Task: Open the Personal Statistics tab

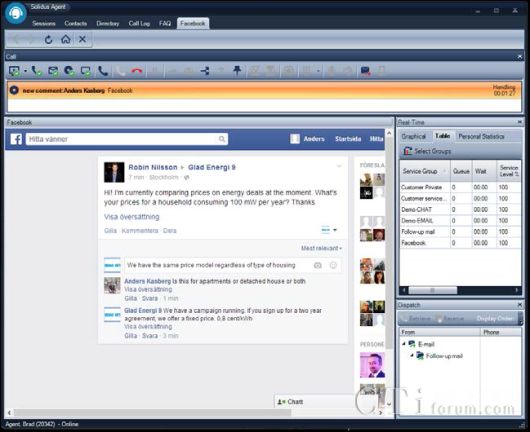Action: pyautogui.click(x=481, y=136)
